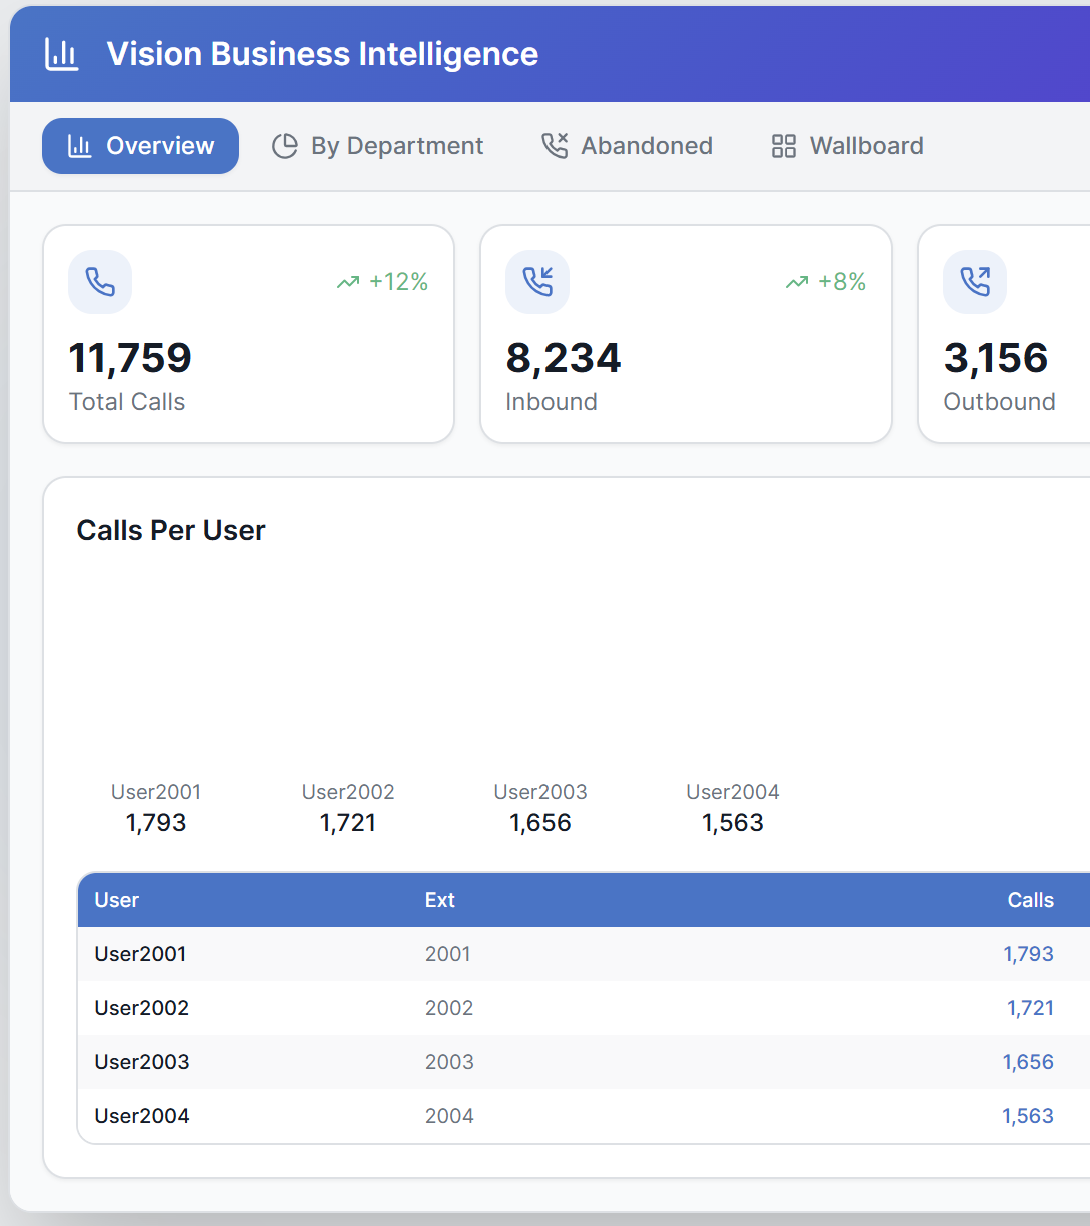
Task: Click the User2001 chart label
Action: click(x=156, y=792)
